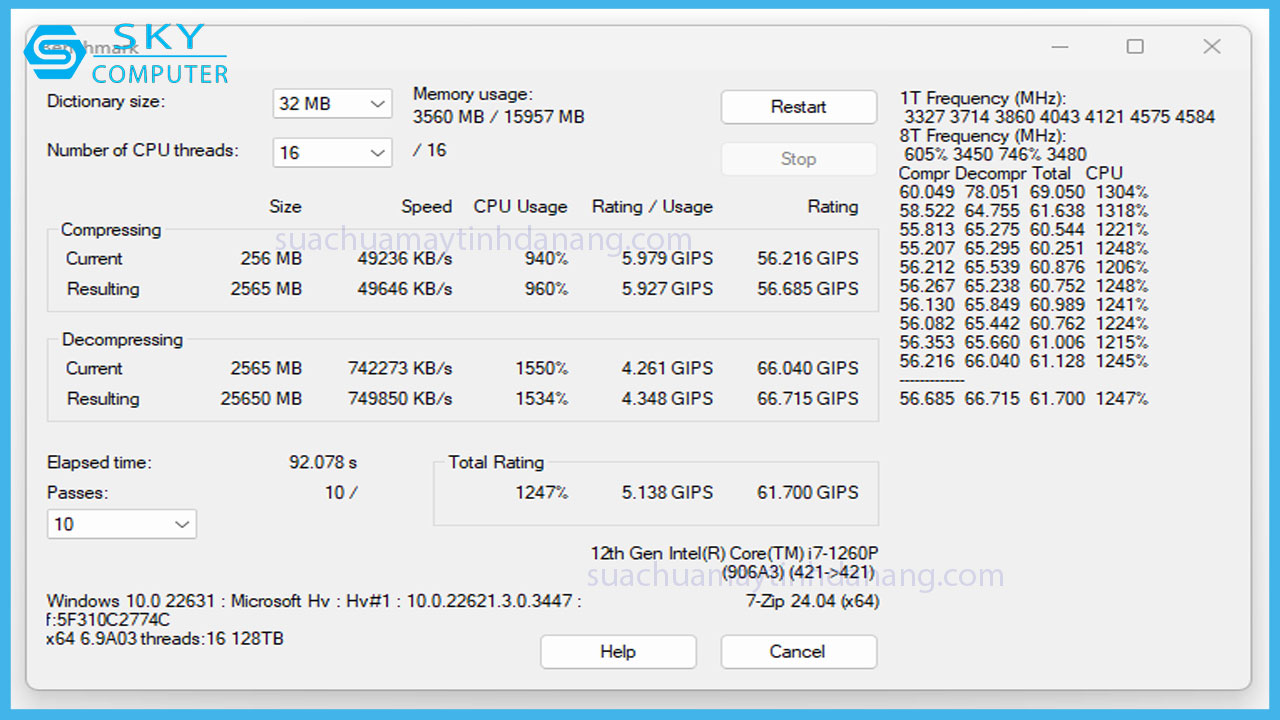1280x720 pixels.
Task: Open Help for the benchmark
Action: tap(617, 651)
